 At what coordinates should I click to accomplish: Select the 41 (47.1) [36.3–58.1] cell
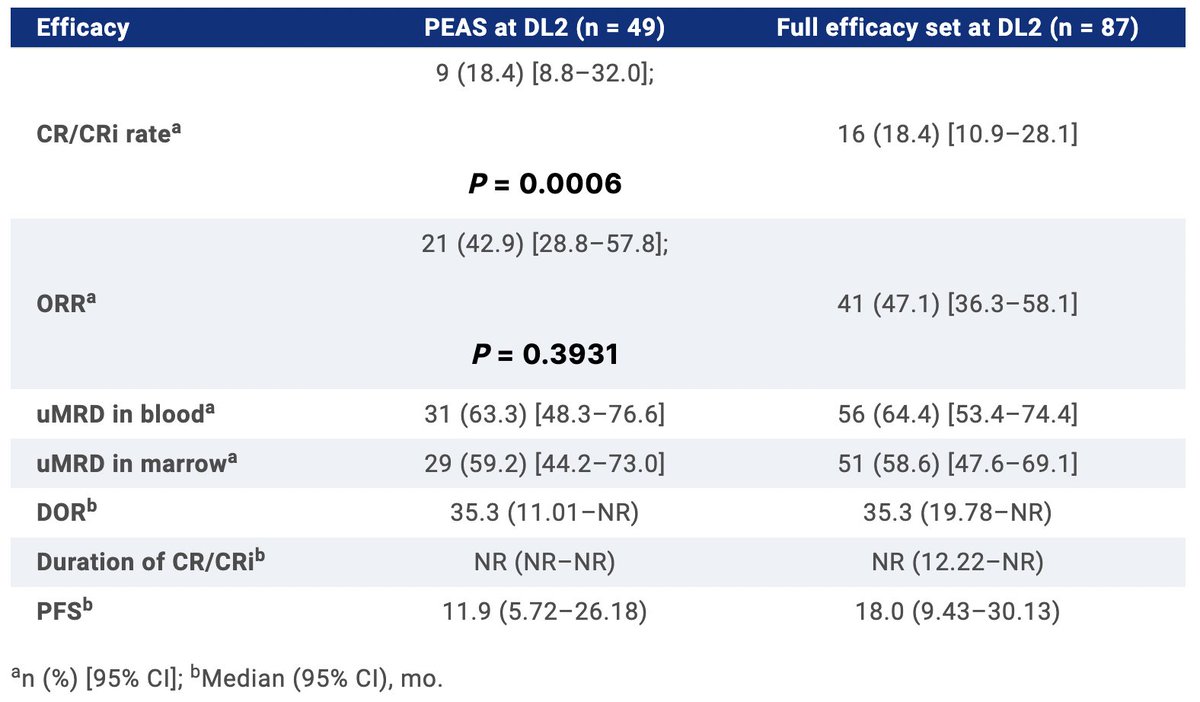coord(957,304)
